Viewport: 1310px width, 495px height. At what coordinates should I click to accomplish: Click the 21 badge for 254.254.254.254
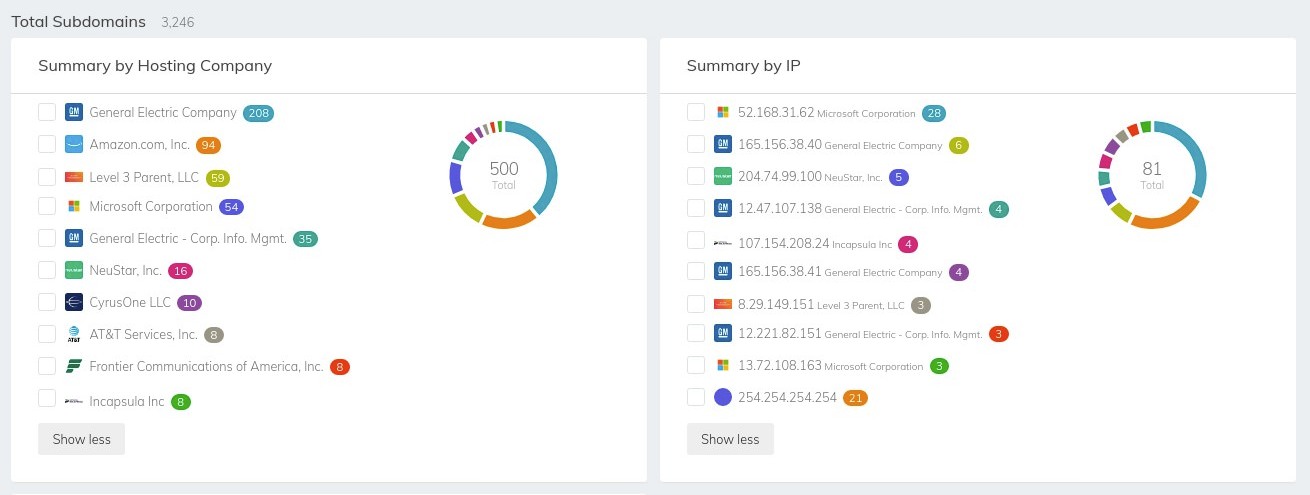(x=855, y=398)
